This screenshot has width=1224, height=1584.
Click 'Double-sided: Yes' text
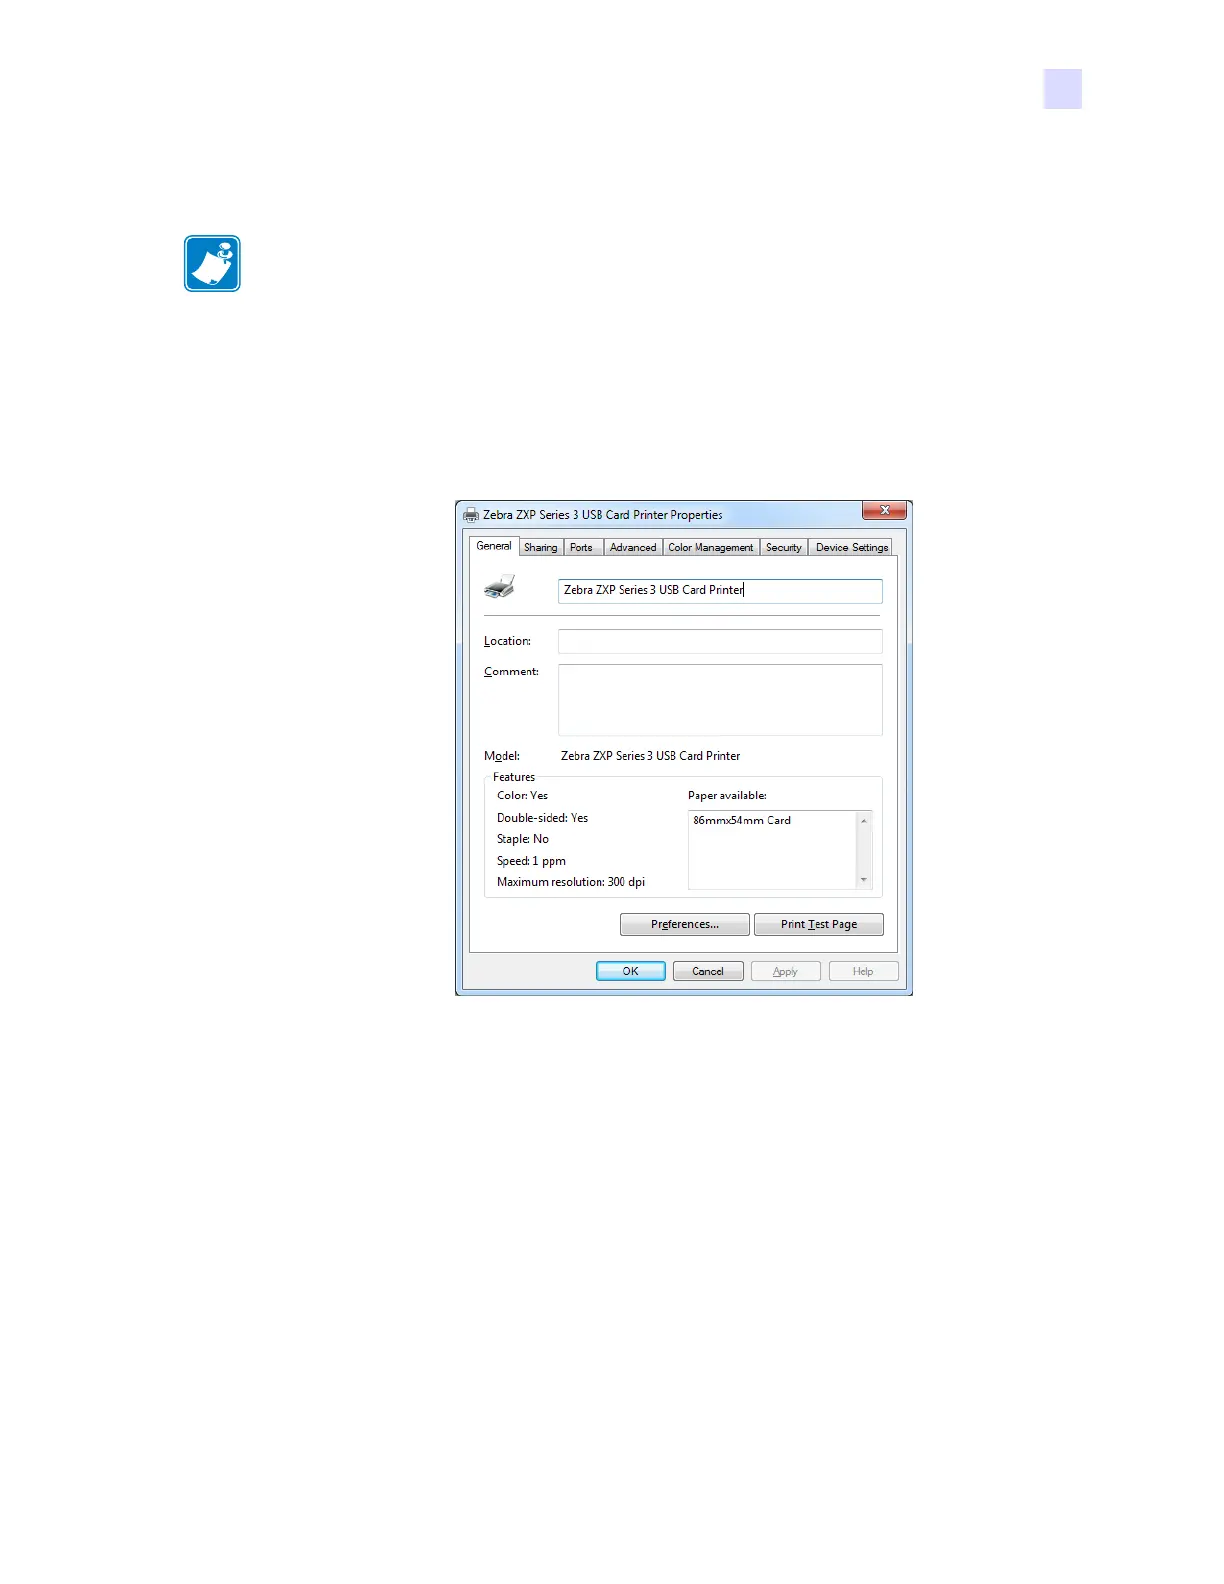[543, 818]
